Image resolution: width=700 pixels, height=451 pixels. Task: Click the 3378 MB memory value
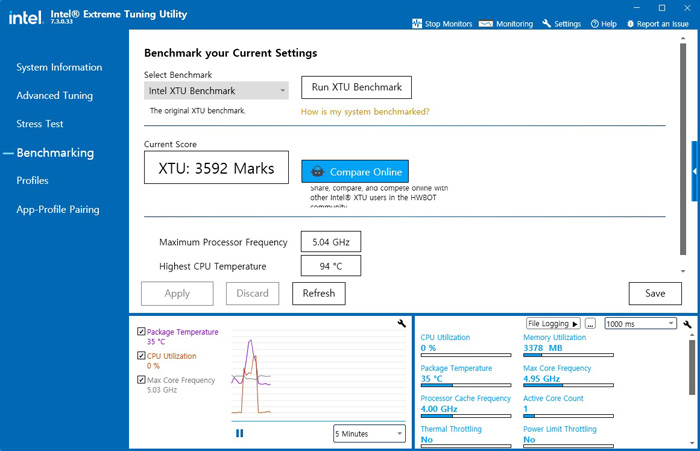tap(543, 348)
